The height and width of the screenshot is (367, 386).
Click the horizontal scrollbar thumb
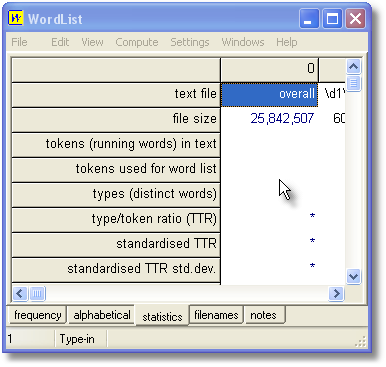(x=37, y=294)
